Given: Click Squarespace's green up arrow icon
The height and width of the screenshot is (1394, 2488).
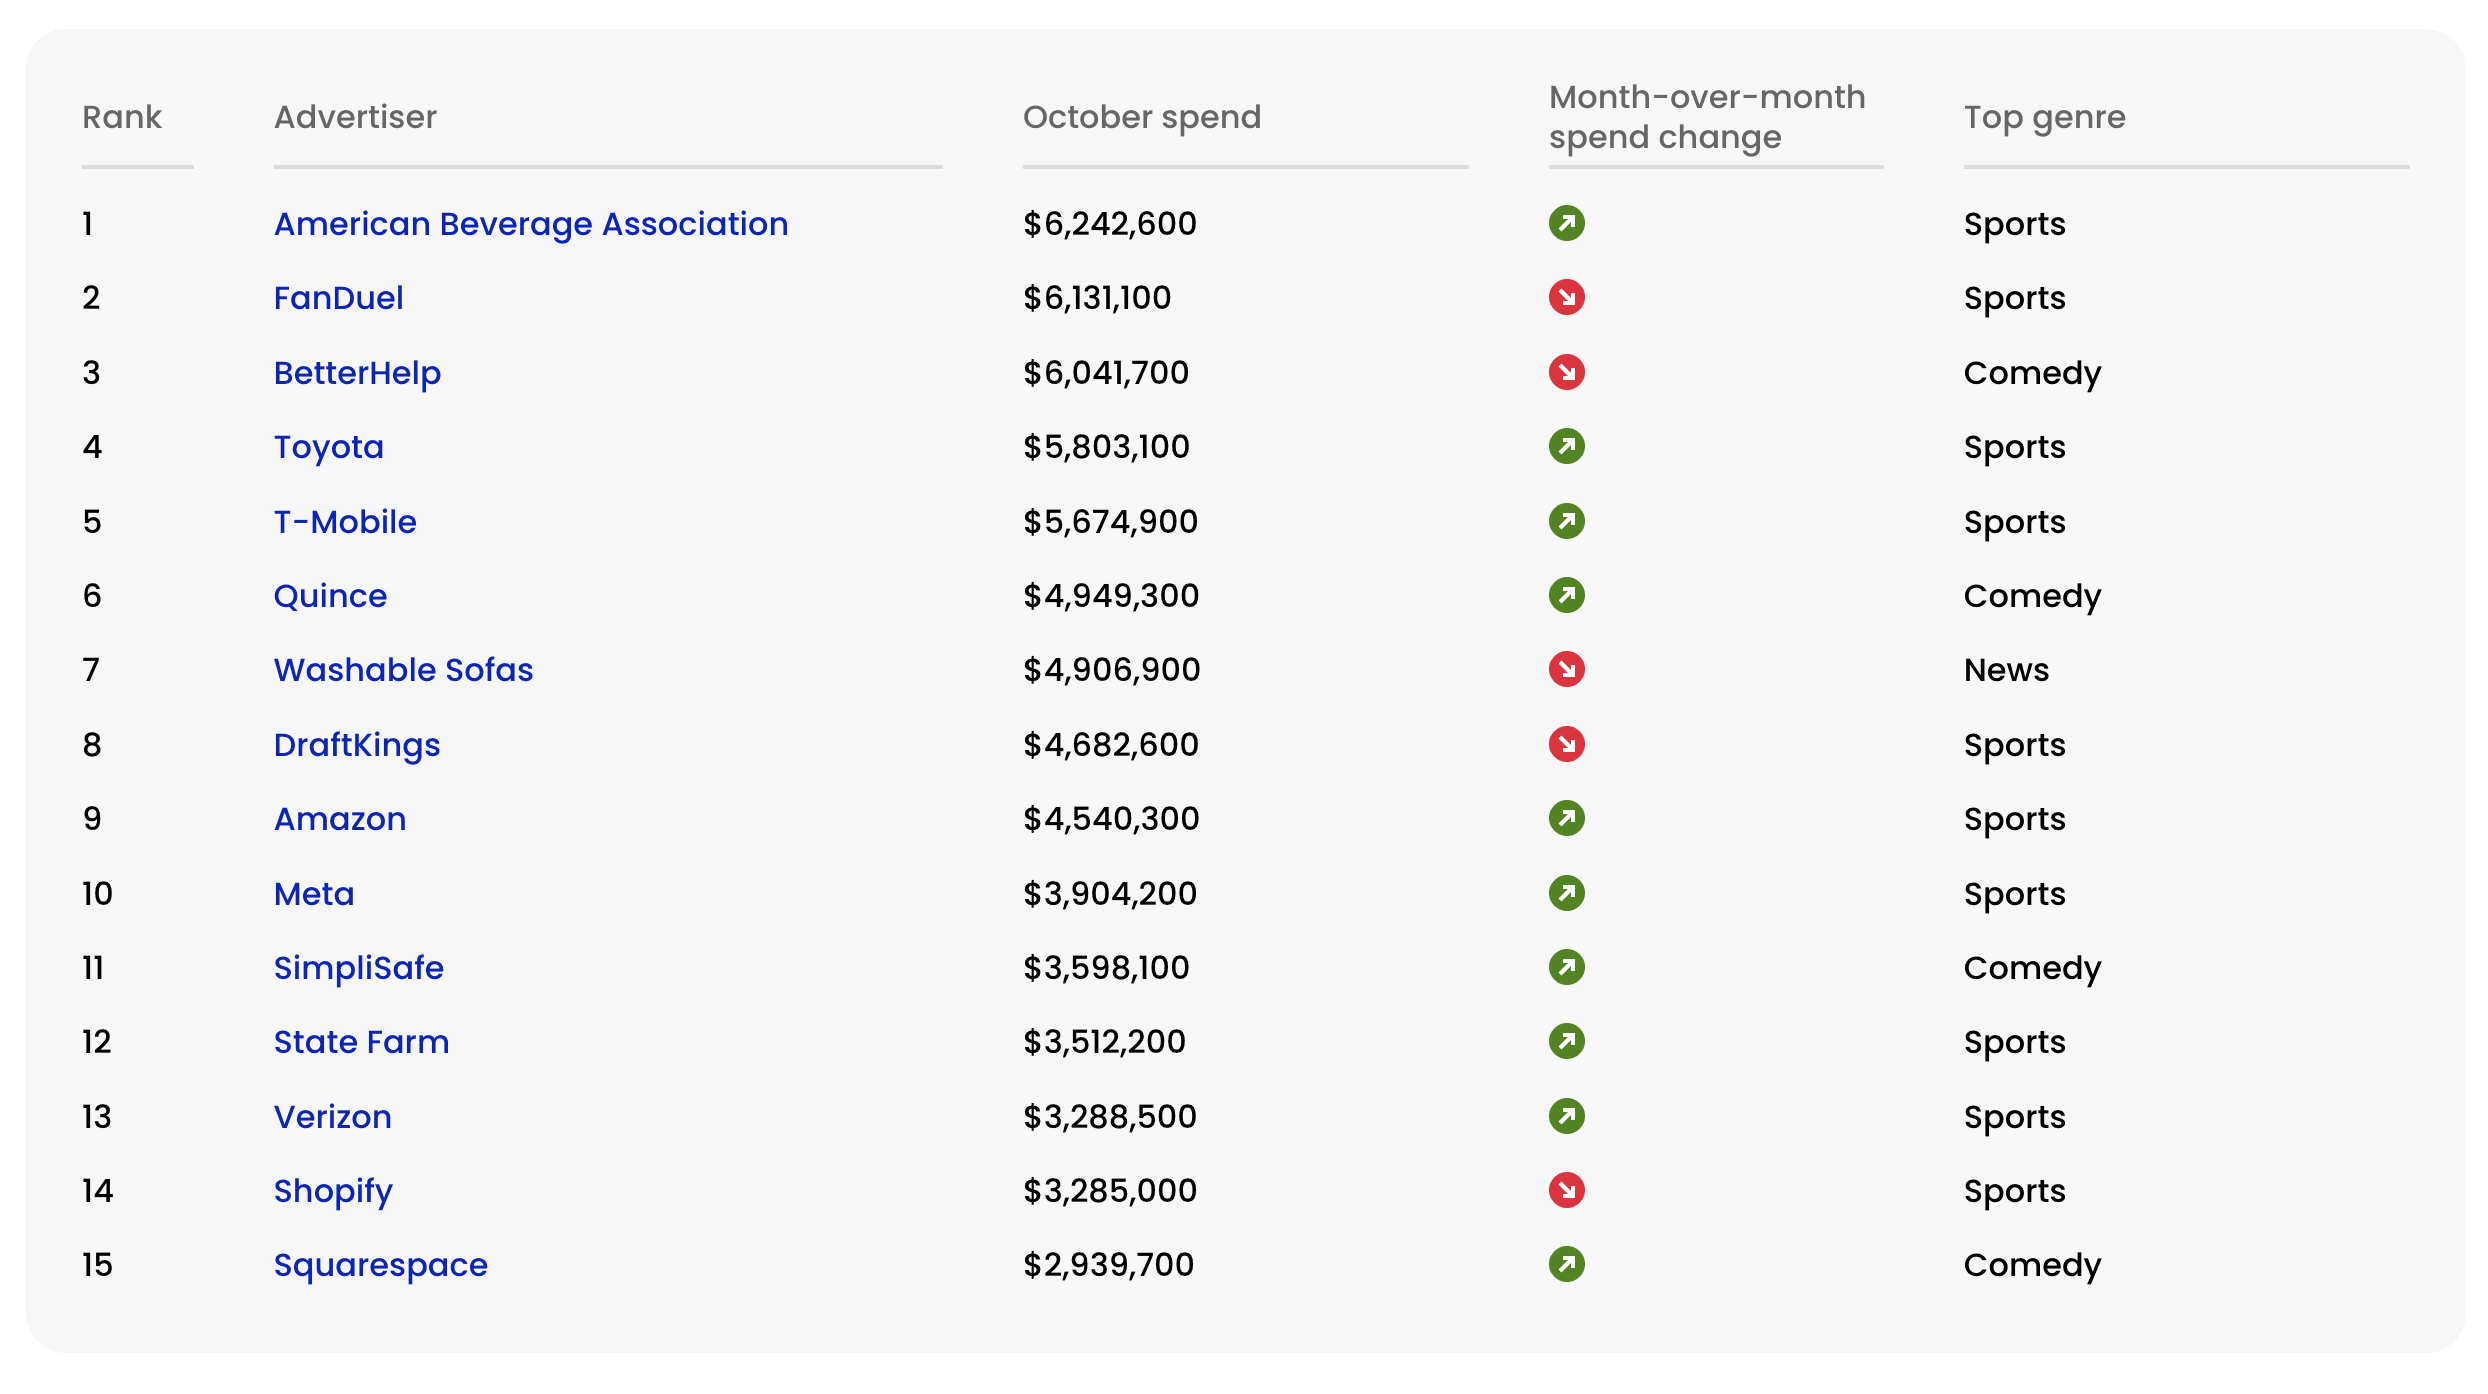Looking at the screenshot, I should tap(1566, 1264).
